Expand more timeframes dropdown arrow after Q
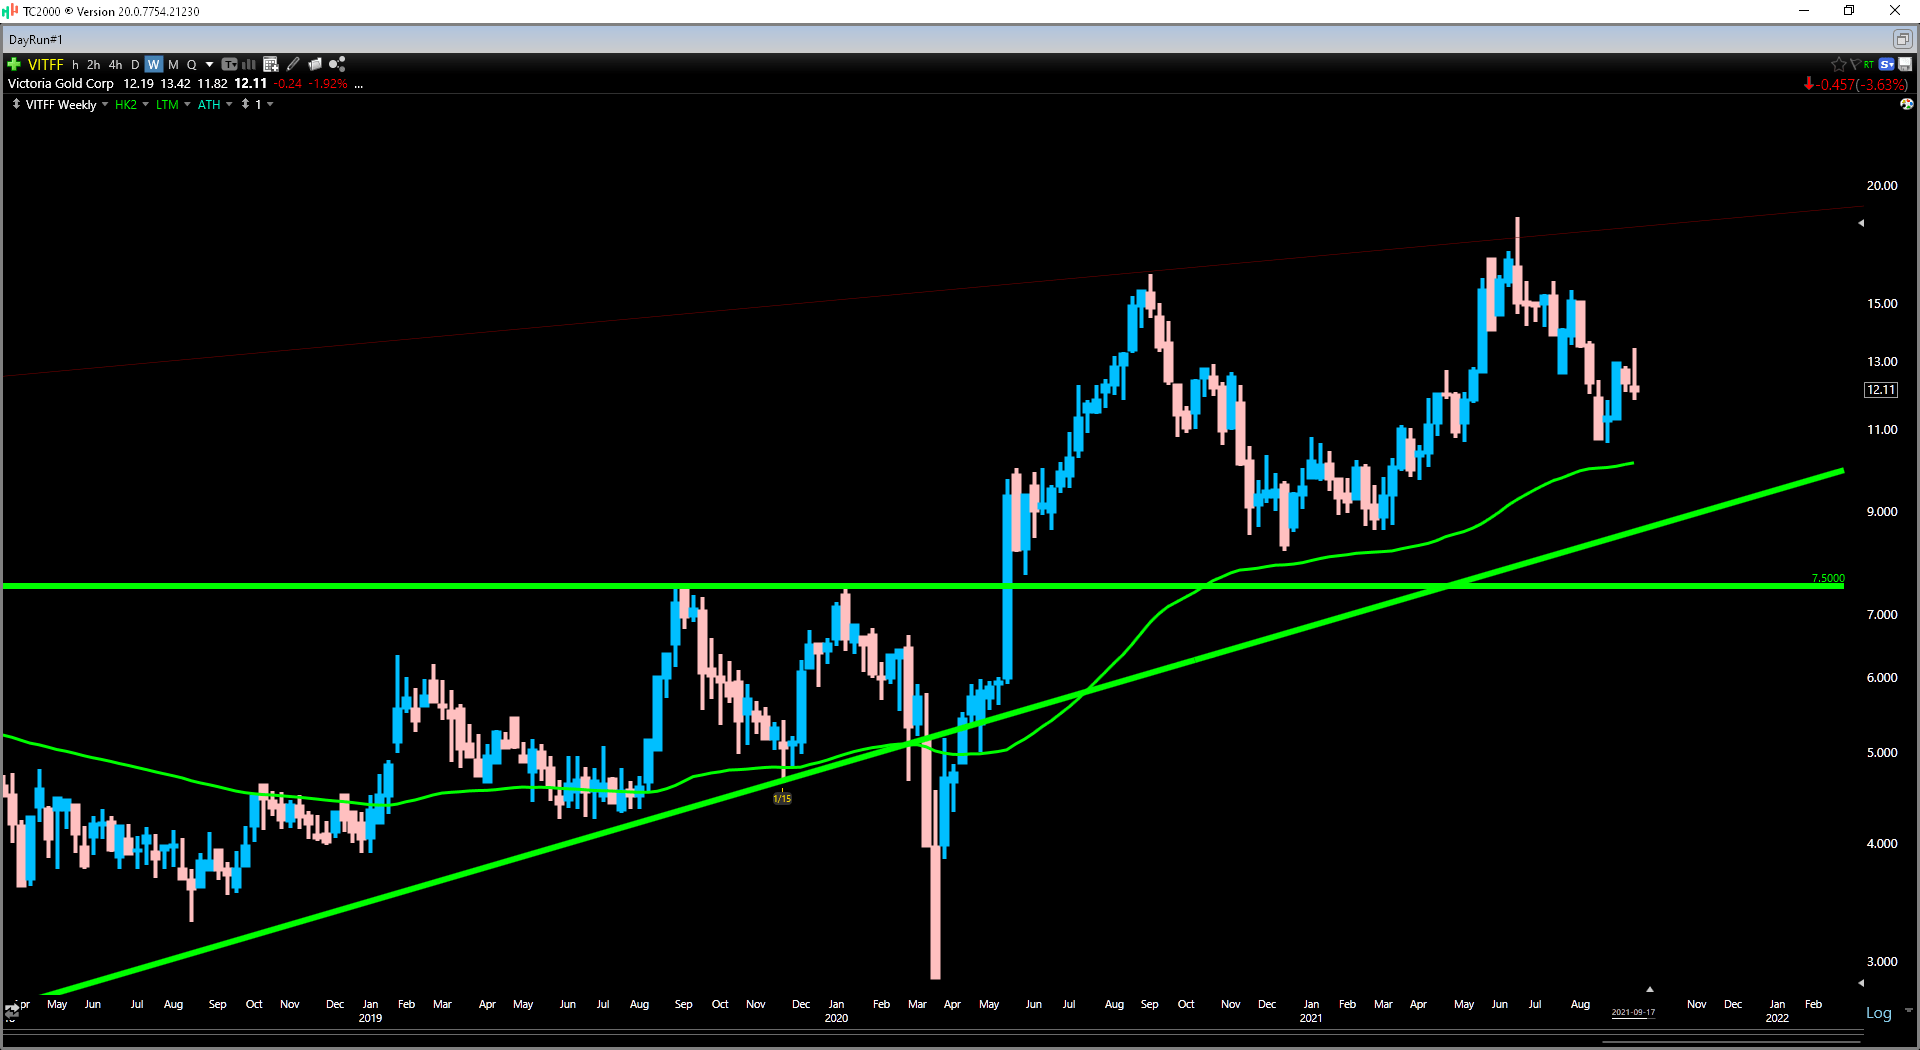The height and width of the screenshot is (1050, 1920). coord(209,64)
